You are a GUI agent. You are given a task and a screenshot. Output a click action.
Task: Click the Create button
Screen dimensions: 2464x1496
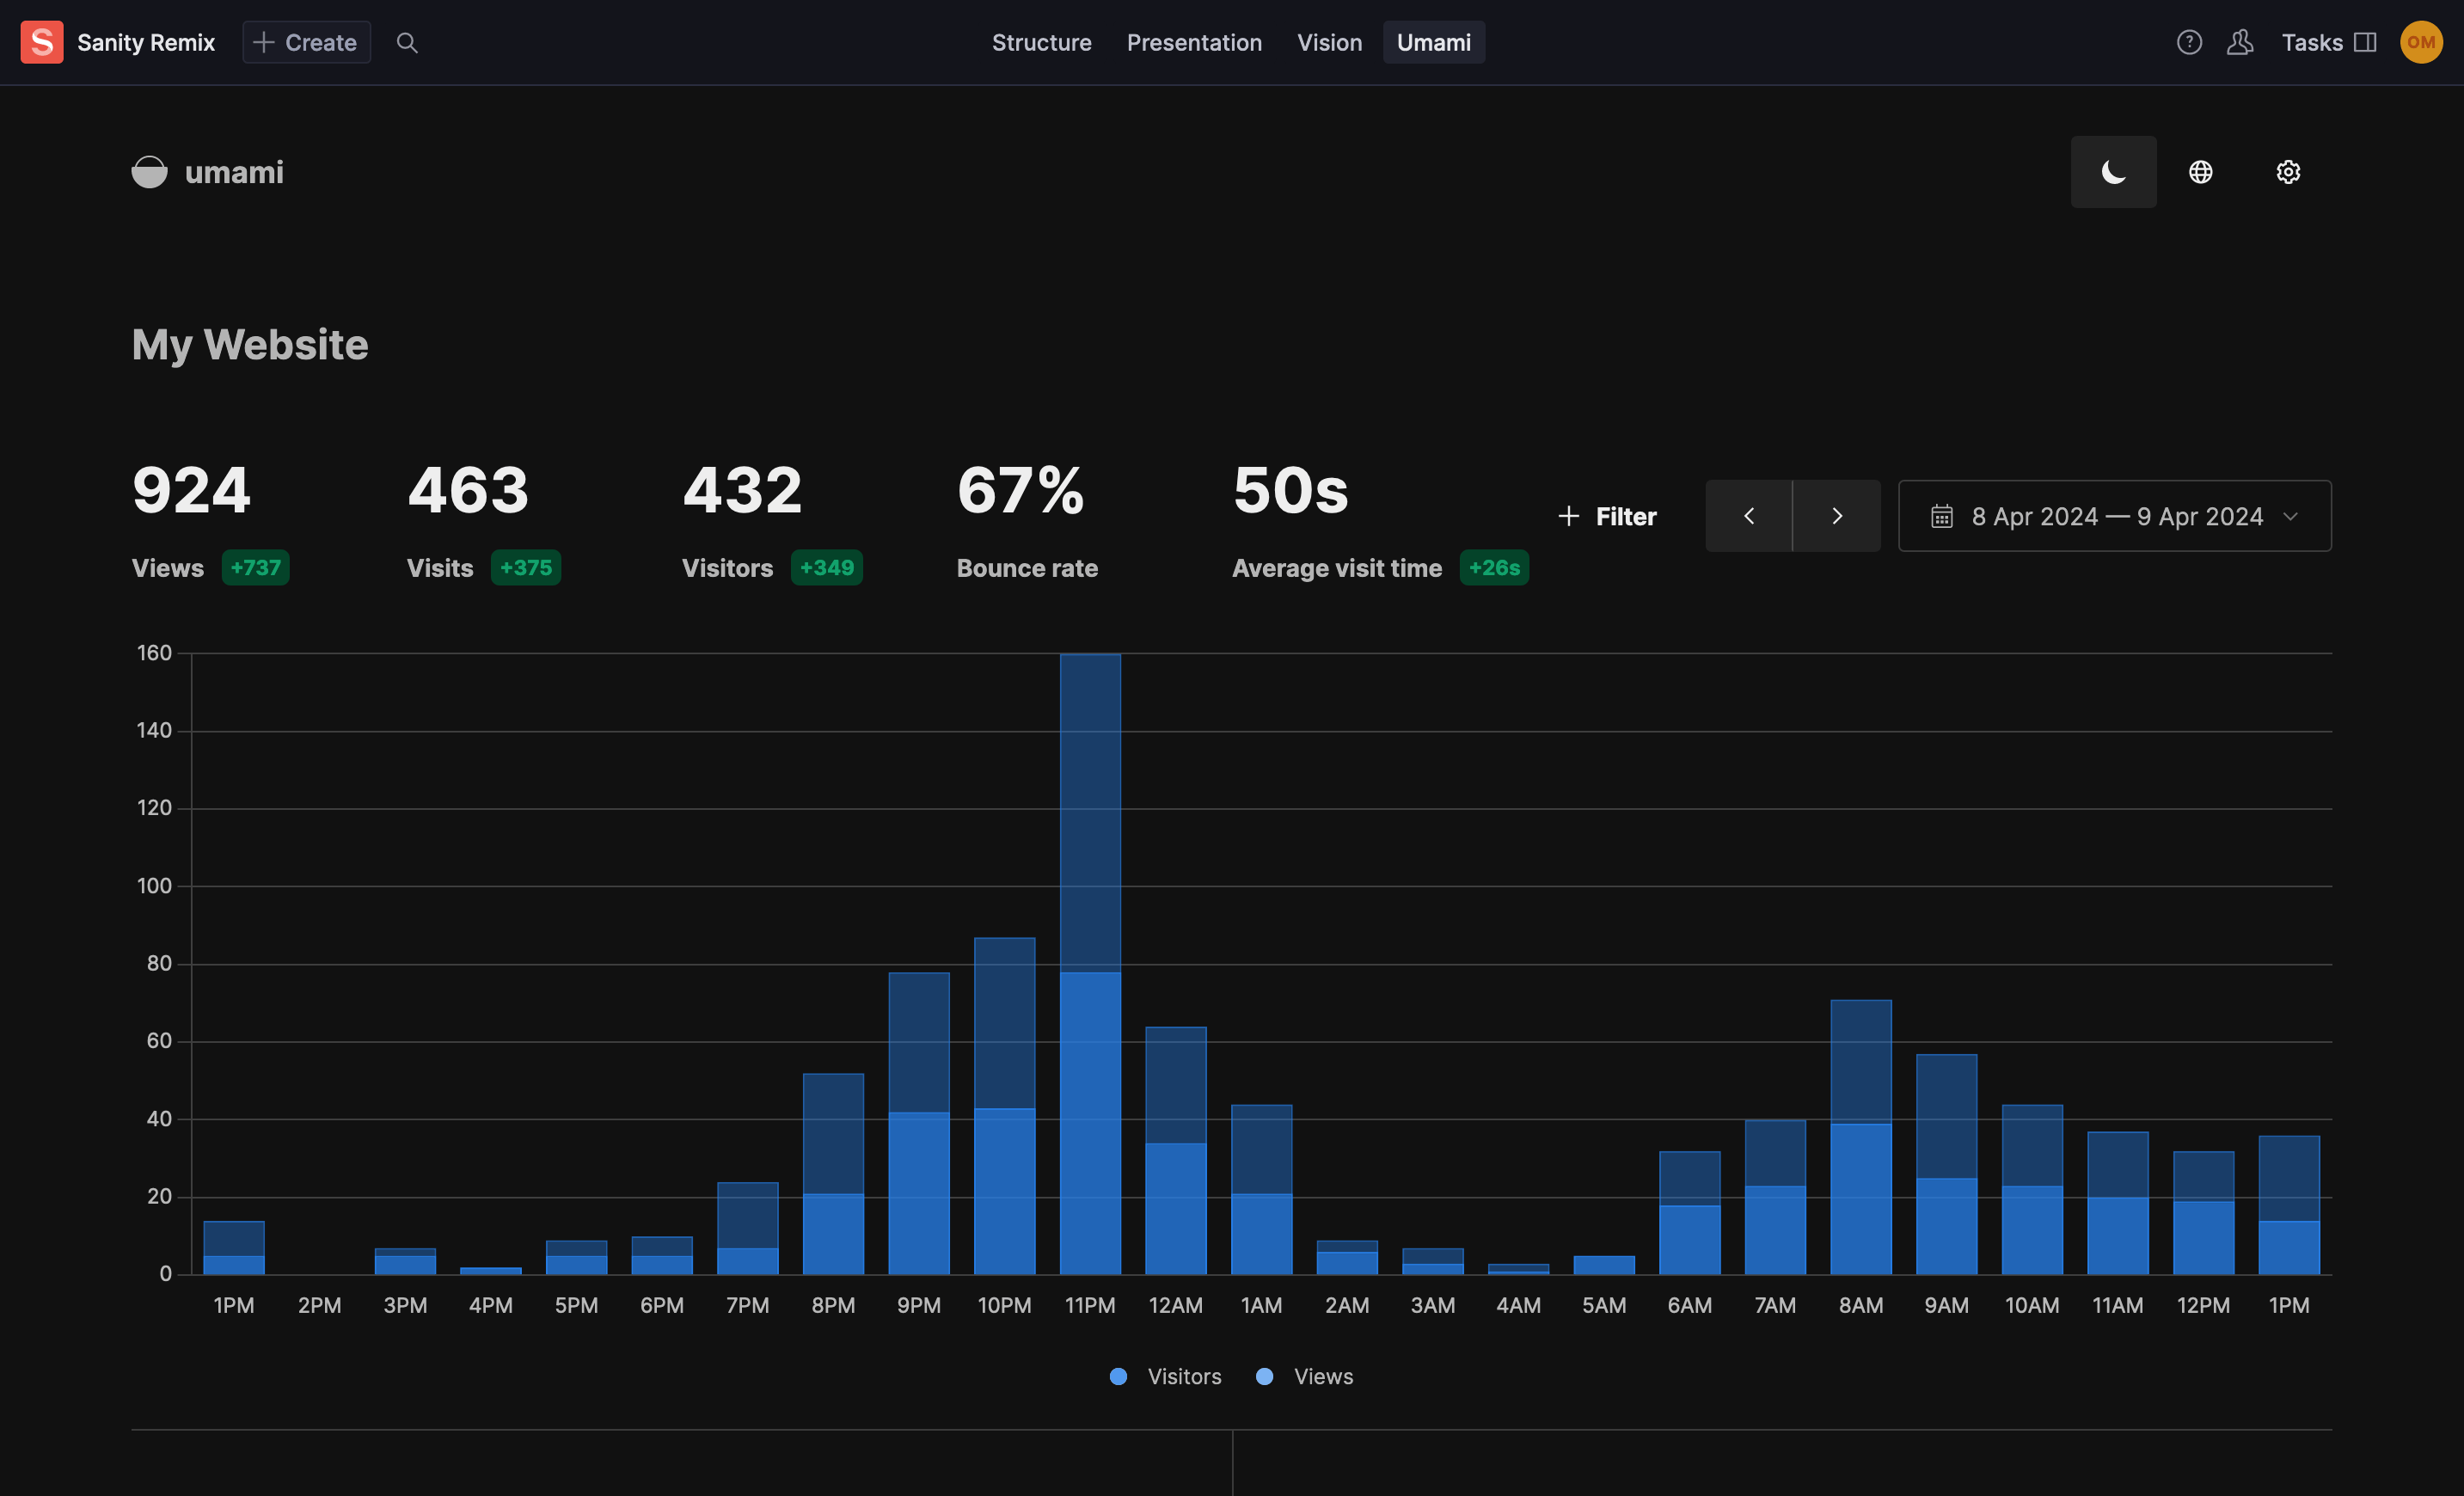coord(306,42)
